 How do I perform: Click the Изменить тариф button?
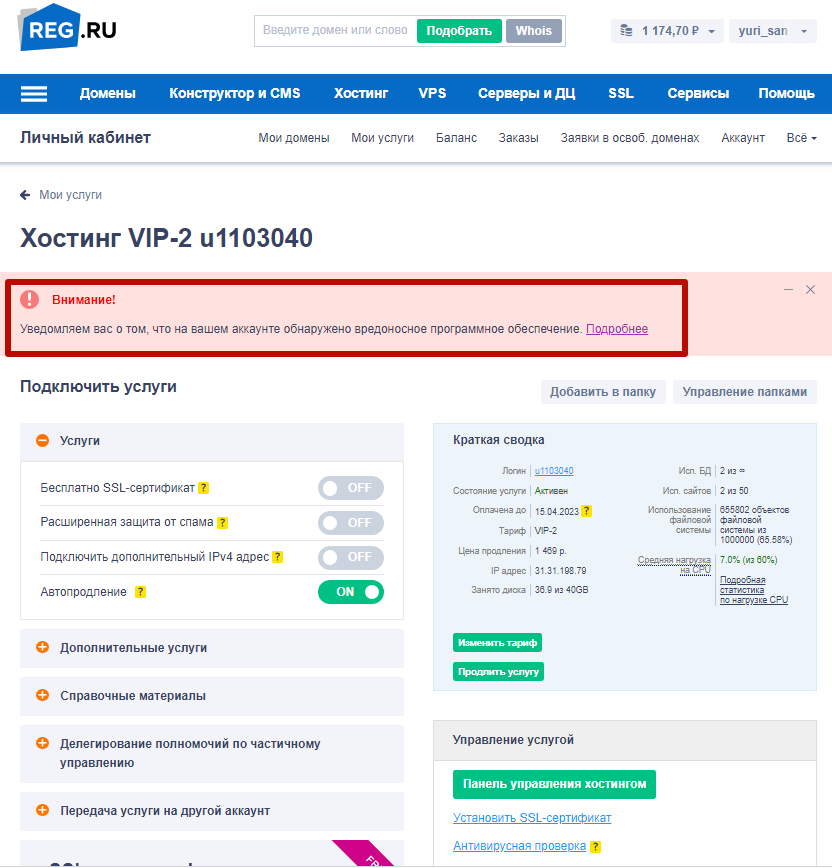497,643
